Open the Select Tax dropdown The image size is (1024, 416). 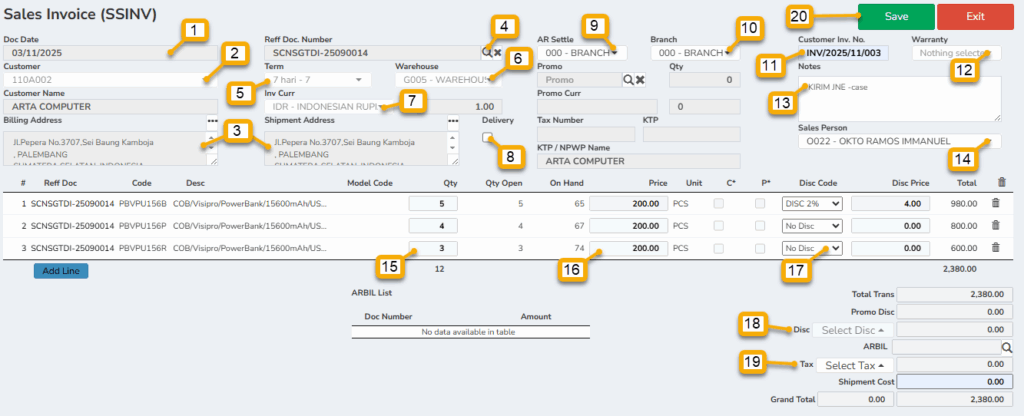[x=854, y=365]
